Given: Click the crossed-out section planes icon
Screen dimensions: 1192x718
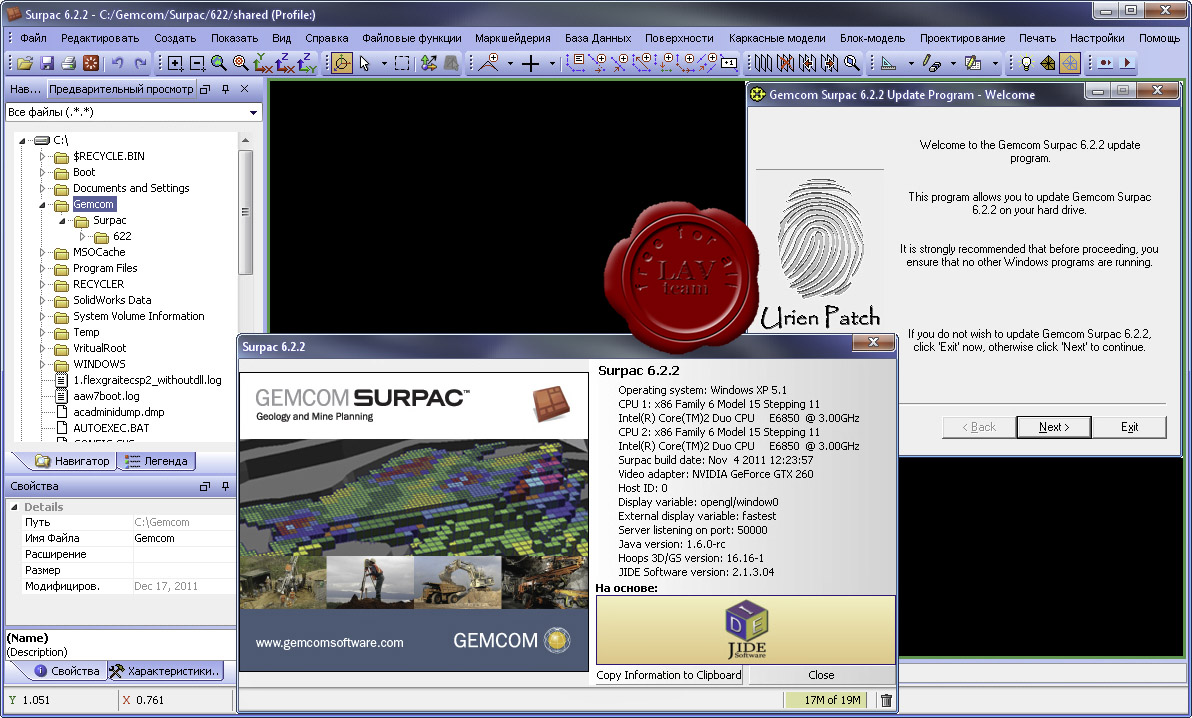Looking at the screenshot, I should coord(785,63).
